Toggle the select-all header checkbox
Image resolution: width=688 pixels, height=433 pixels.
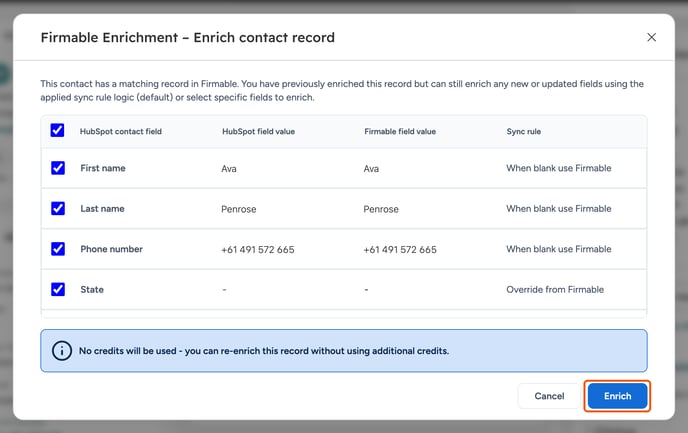click(x=57, y=130)
